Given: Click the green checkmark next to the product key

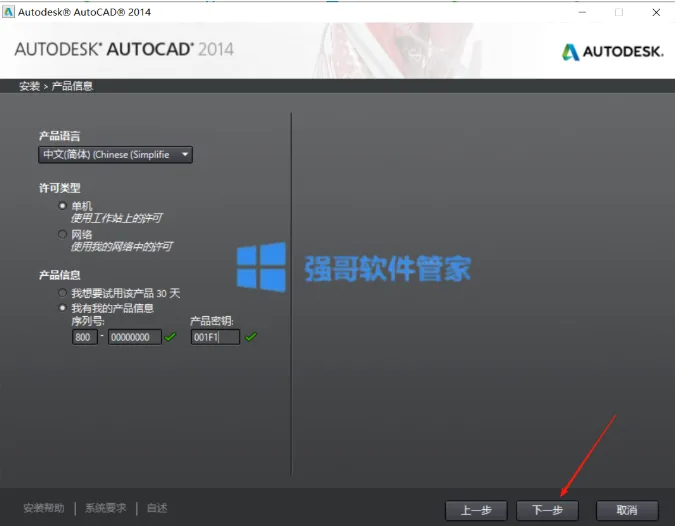Looking at the screenshot, I should 251,337.
